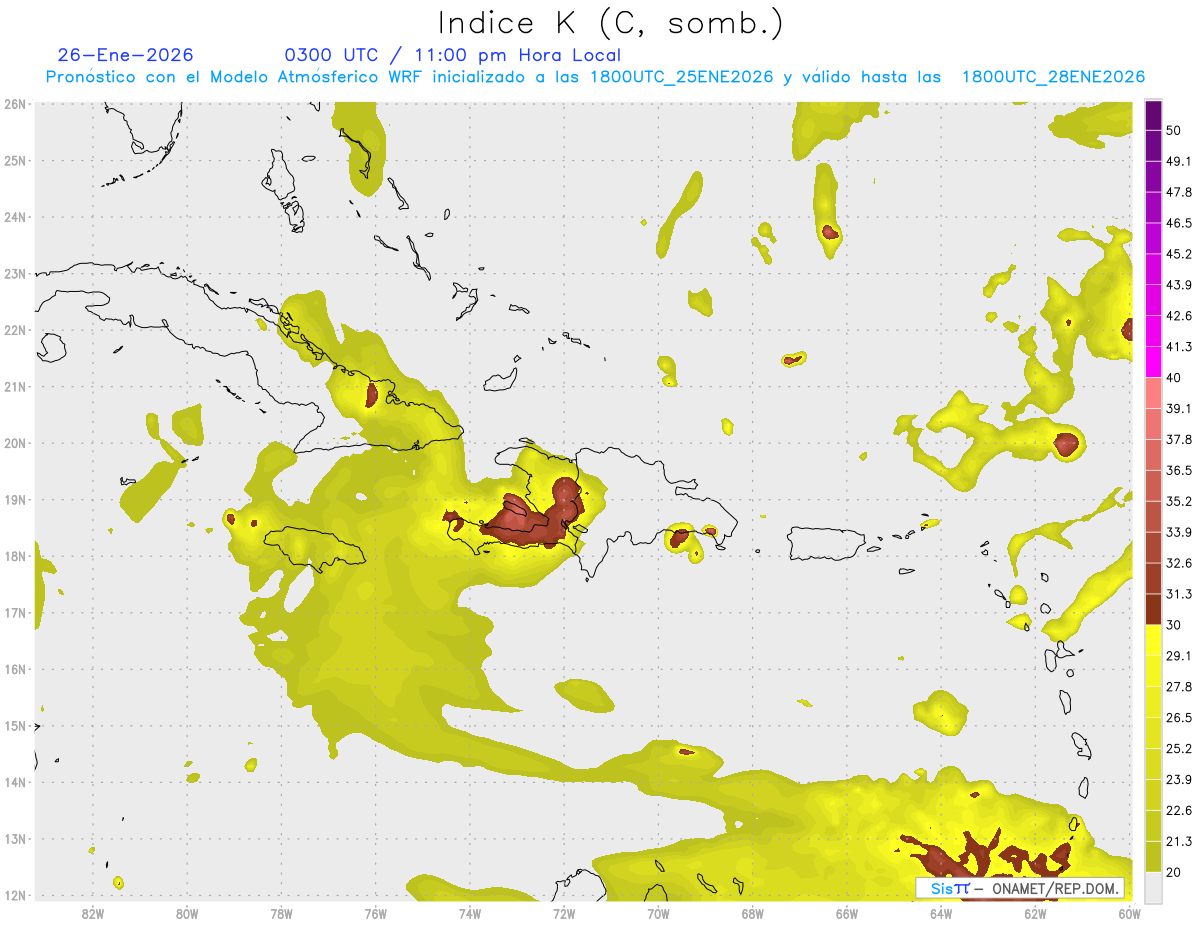Click the latitude label "24N"
1200x927 pixels.
point(14,217)
